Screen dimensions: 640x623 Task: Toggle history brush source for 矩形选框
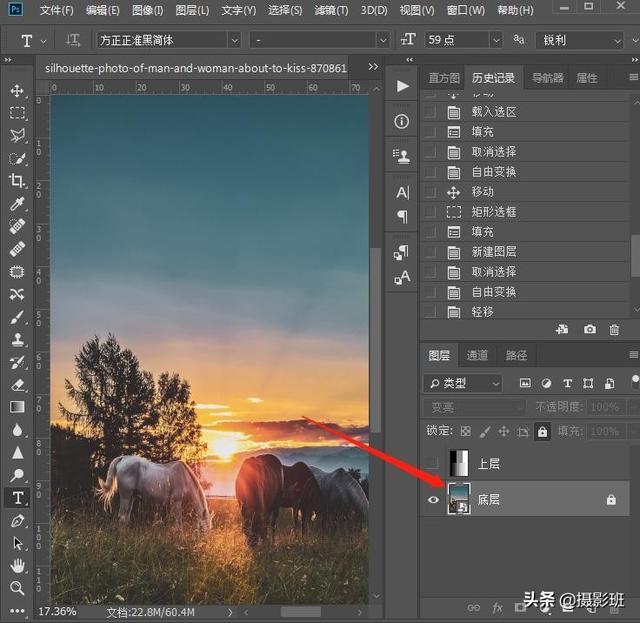(x=430, y=212)
